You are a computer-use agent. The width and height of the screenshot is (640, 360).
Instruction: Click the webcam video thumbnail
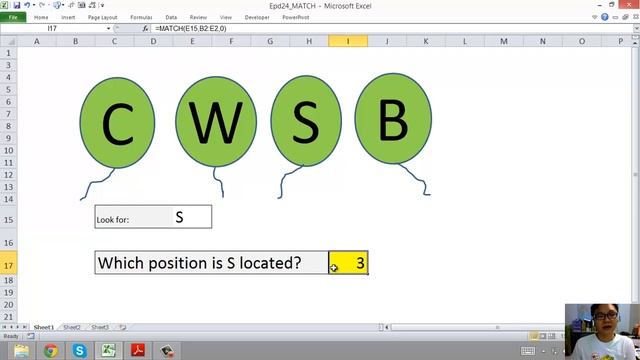[602, 332]
